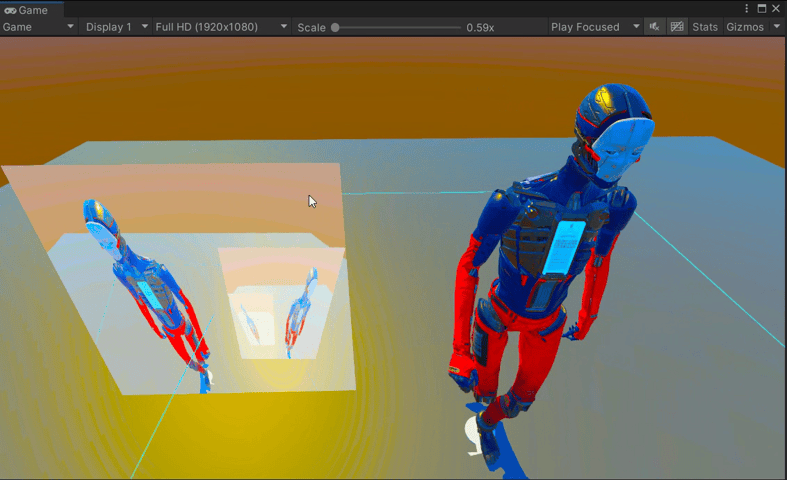Close the Game view panel
This screenshot has width=787, height=480.
pos(776,8)
